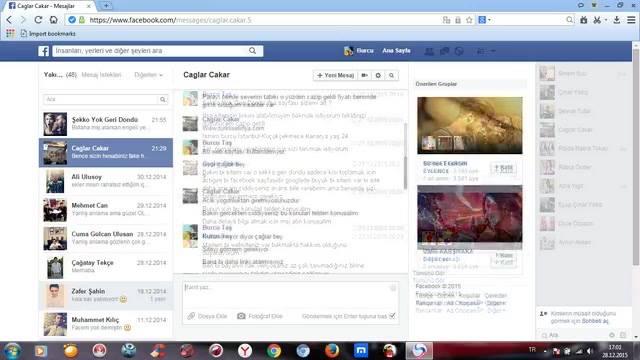Click the Yeni Mesaj button
This screenshot has width=640, height=360.
[336, 76]
